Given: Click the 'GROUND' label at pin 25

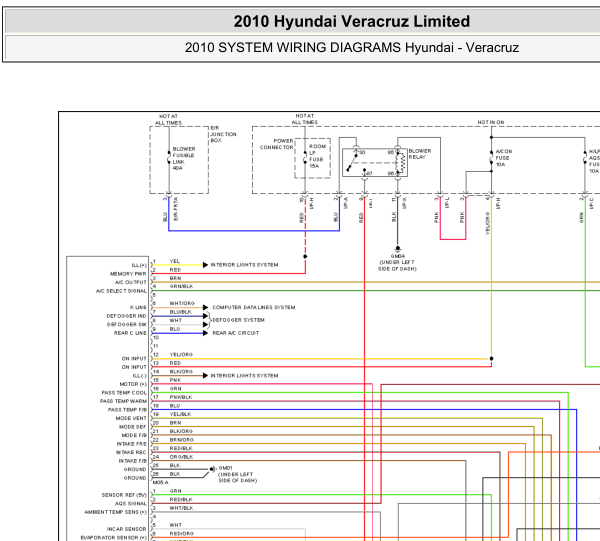Looking at the screenshot, I should point(135,469).
